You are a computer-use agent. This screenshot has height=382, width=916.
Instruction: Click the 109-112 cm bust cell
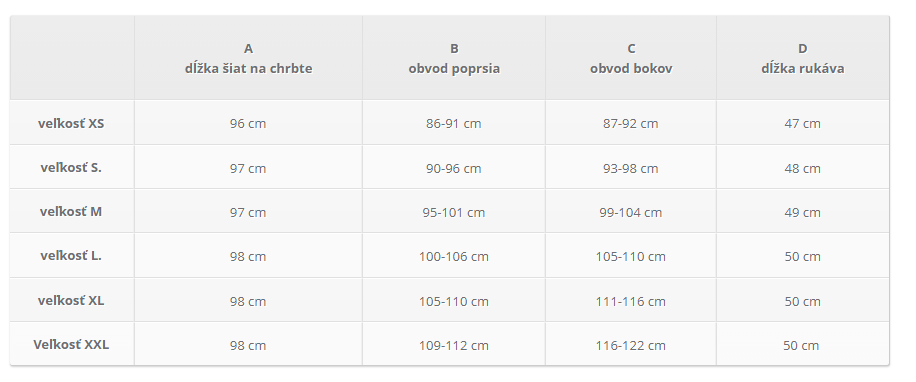click(454, 345)
